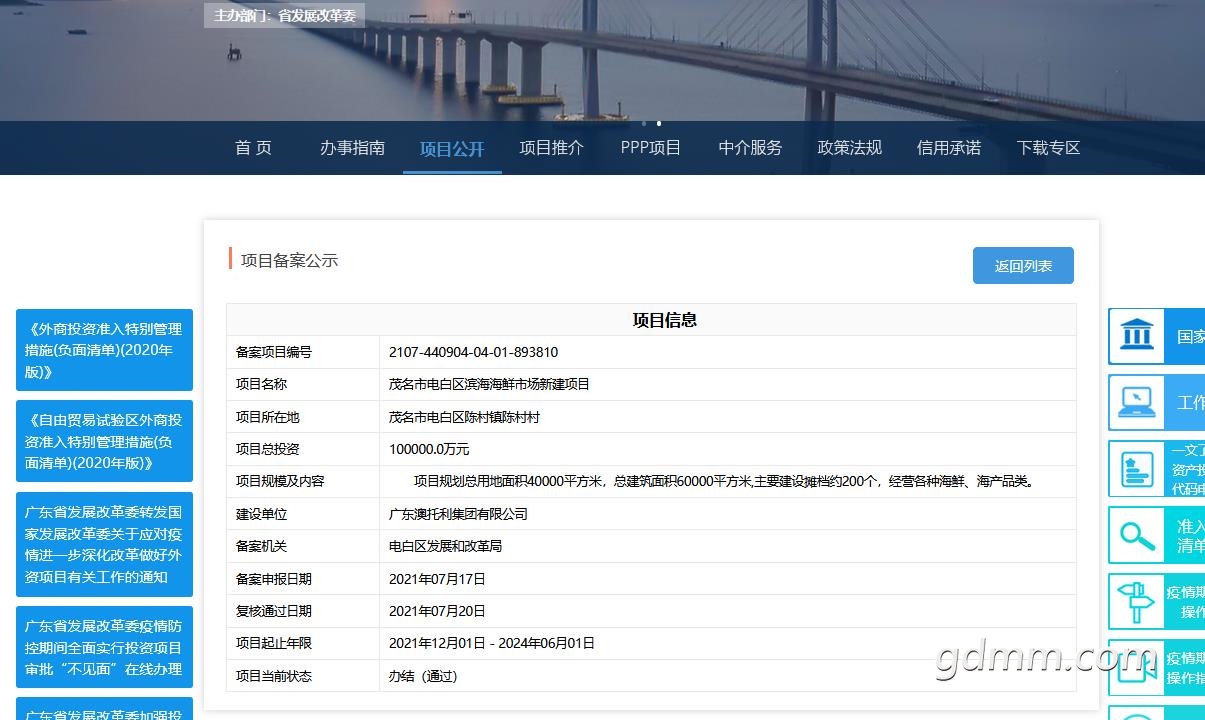Click the laptop computer icon
This screenshot has height=720, width=1205.
(x=1137, y=402)
